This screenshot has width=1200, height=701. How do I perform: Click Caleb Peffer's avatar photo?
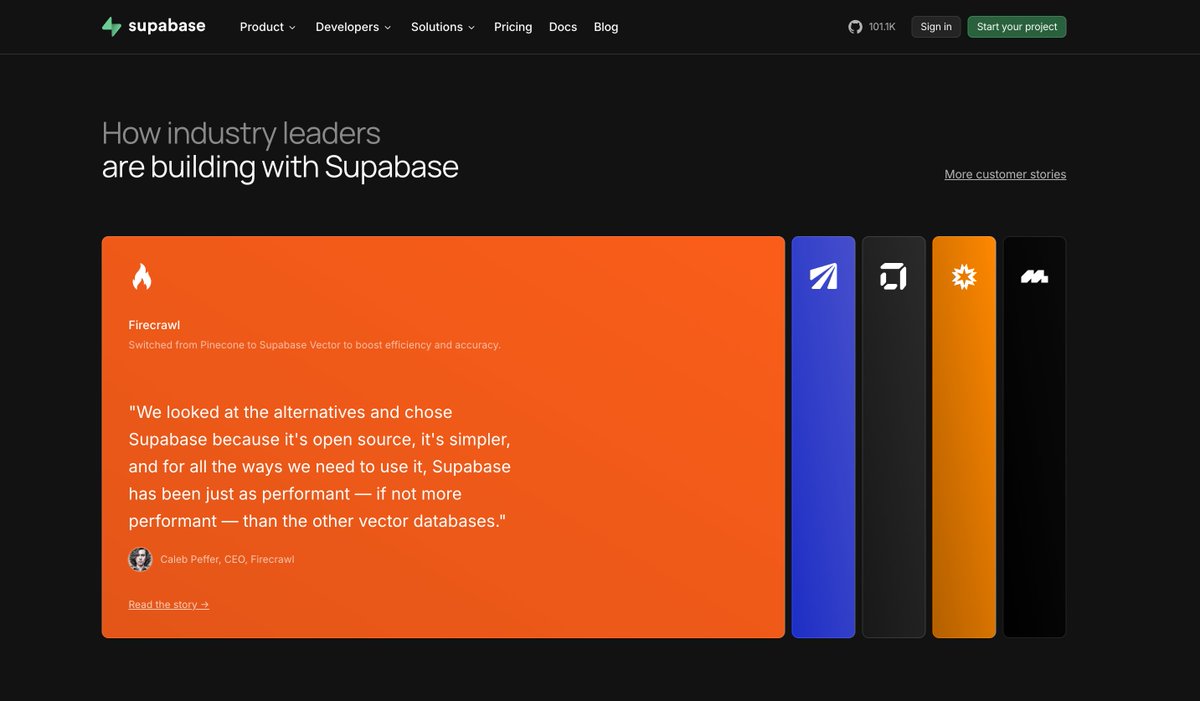coord(140,559)
